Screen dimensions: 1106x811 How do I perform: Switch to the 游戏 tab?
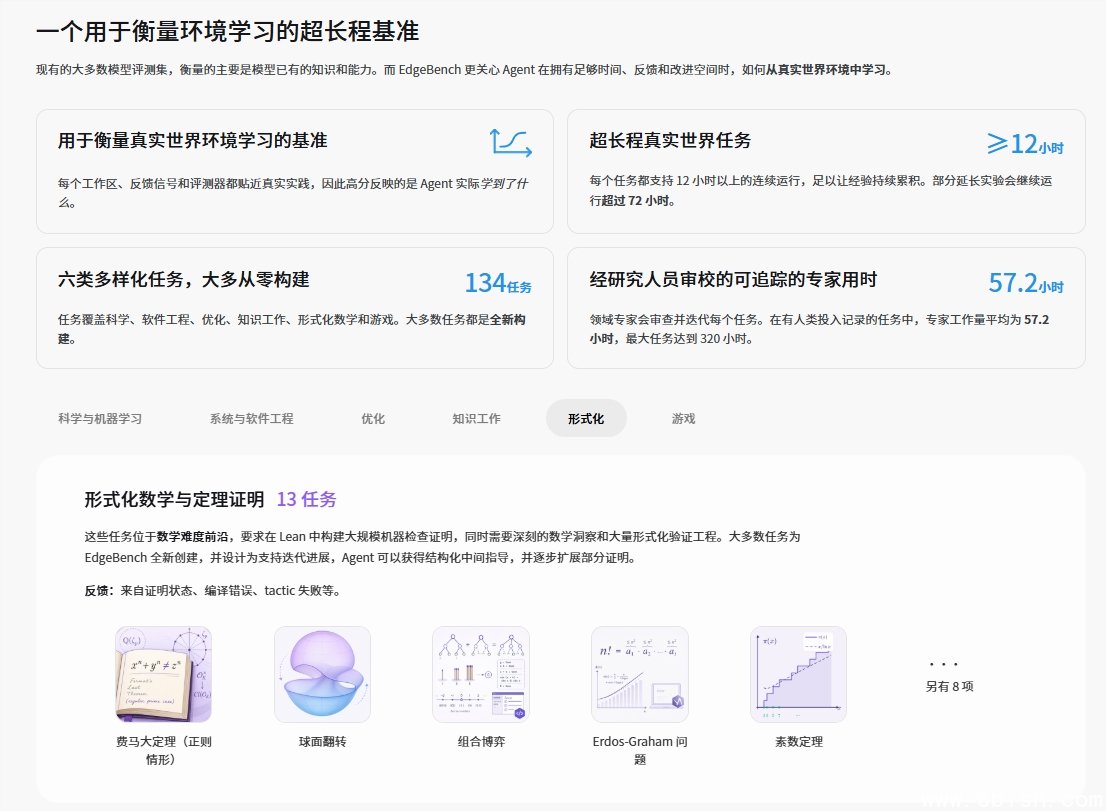(683, 418)
